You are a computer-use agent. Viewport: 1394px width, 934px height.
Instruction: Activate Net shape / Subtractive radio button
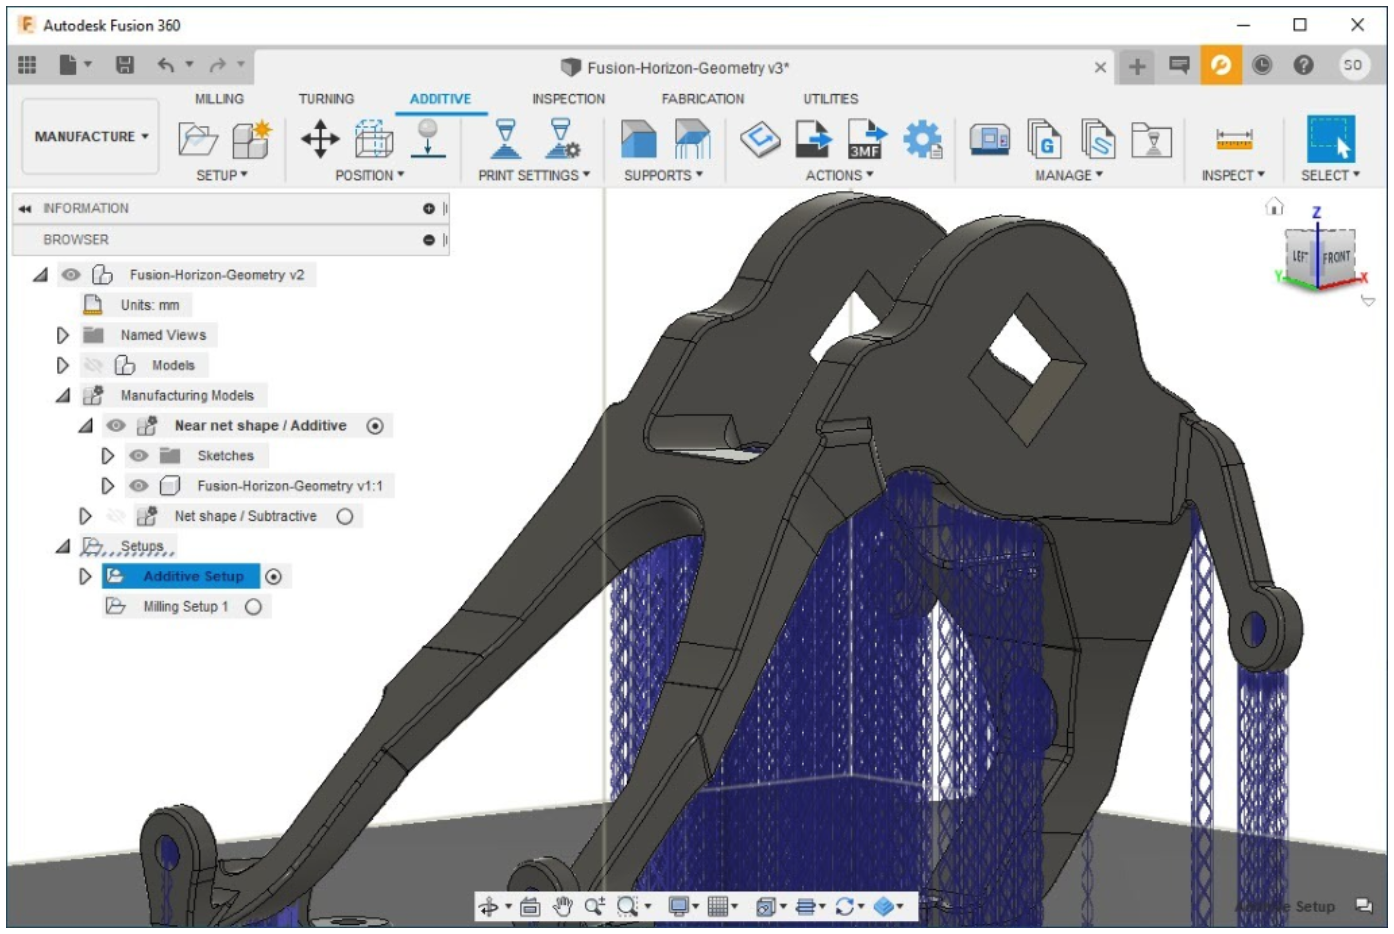point(345,517)
